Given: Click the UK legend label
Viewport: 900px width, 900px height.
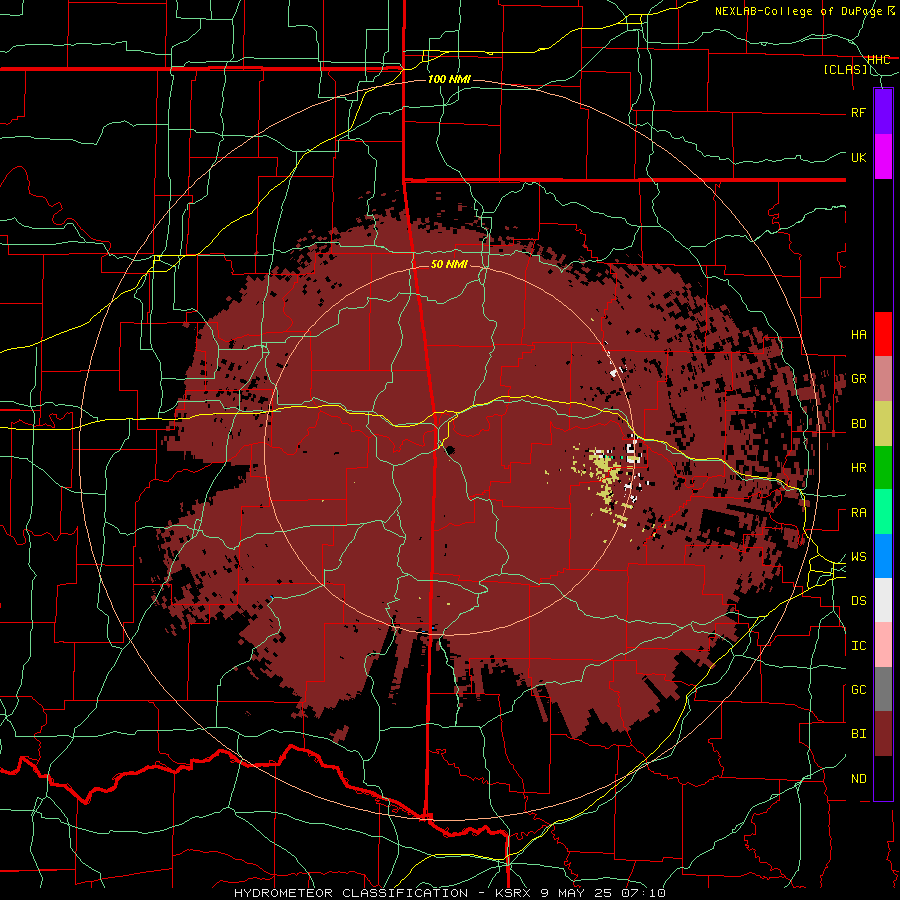Looking at the screenshot, I should (x=858, y=158).
